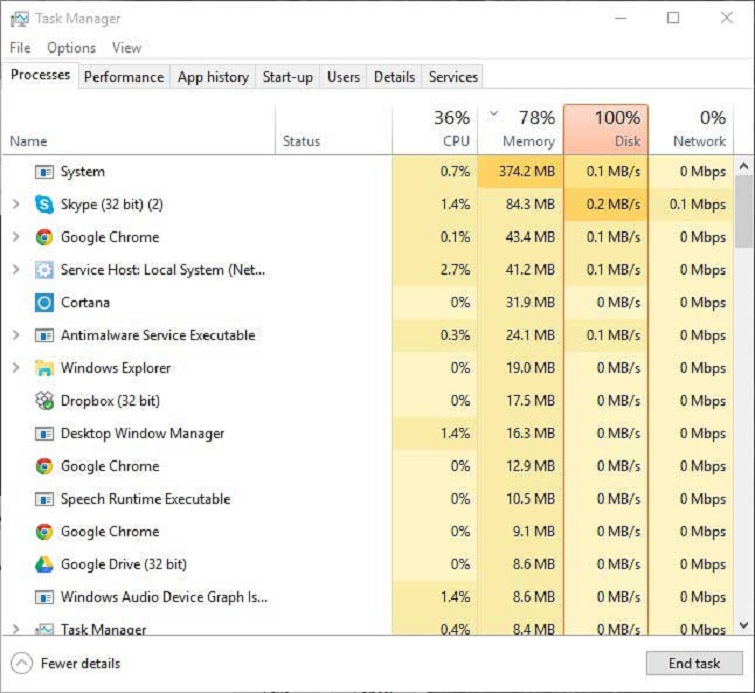Click the scrollbar down arrow

point(744,625)
